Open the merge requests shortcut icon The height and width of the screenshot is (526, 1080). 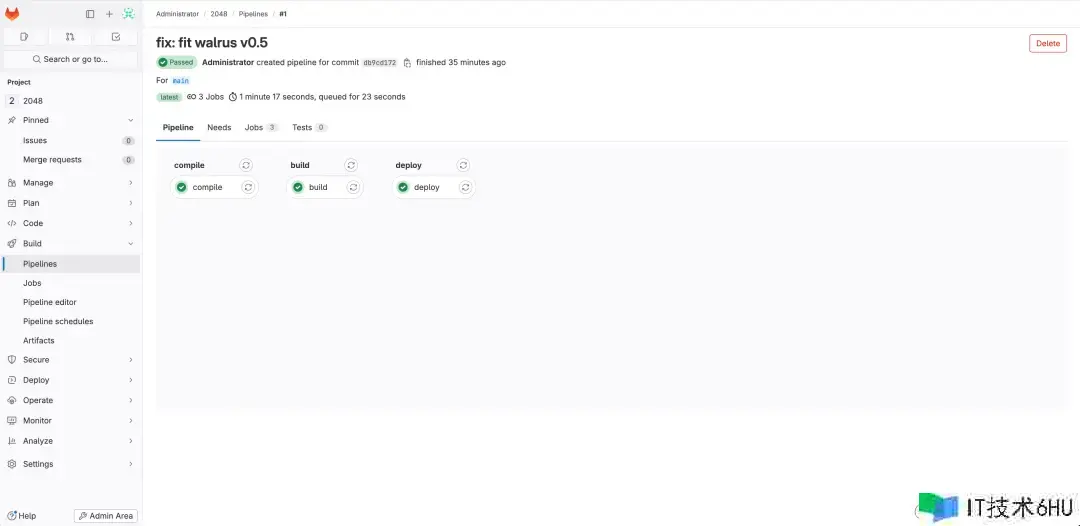pos(70,37)
